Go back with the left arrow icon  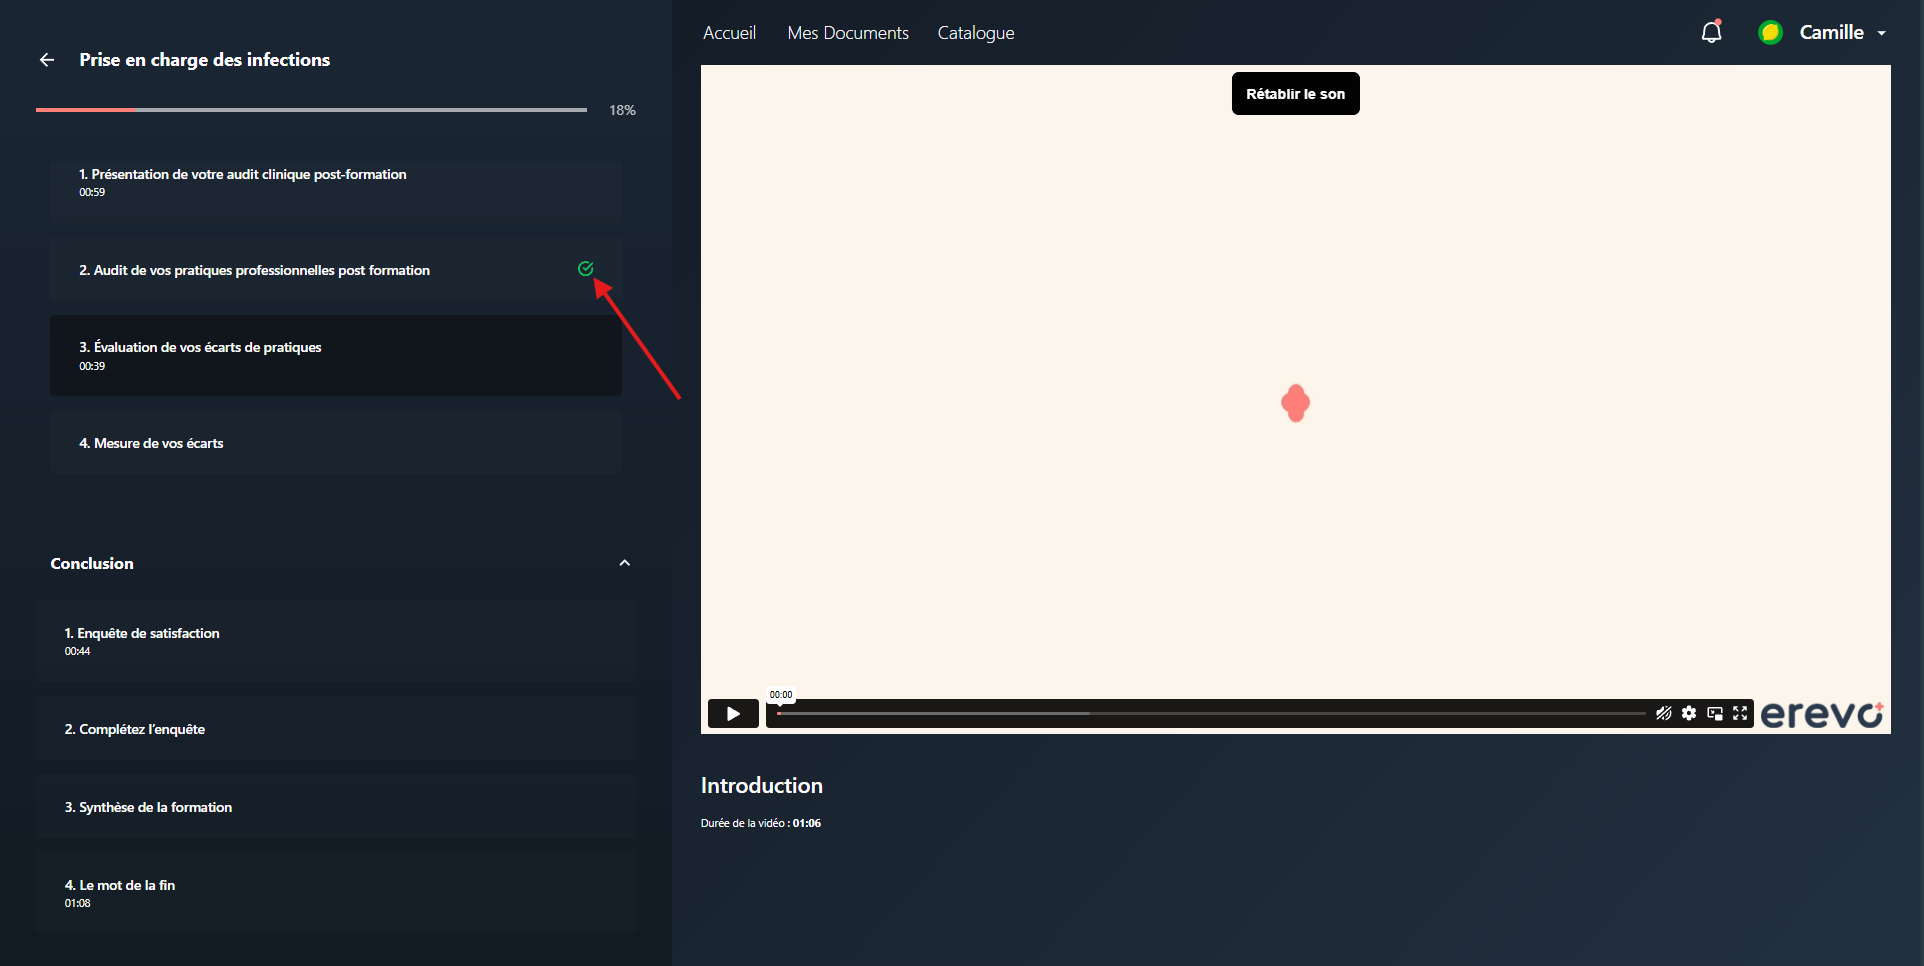(x=47, y=60)
